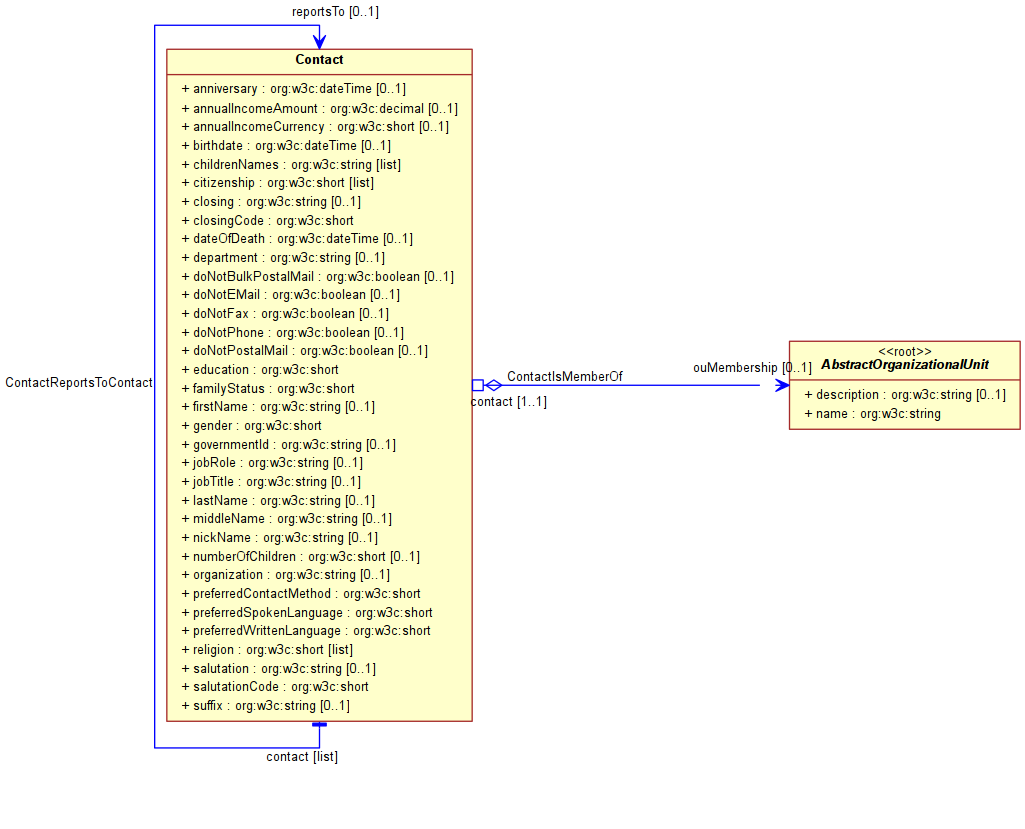The width and height of the screenshot is (1025, 829).
Task: Select the salutationCode attribute
Action: 275,687
